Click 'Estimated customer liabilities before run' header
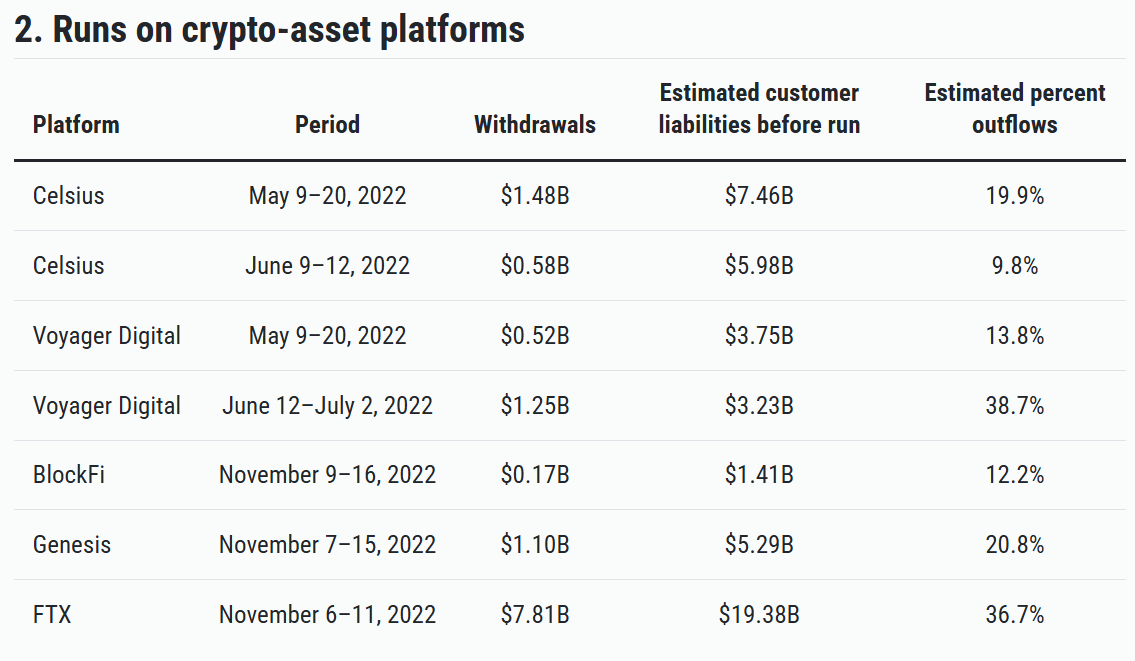Viewport: 1135px width, 661px height. point(759,109)
